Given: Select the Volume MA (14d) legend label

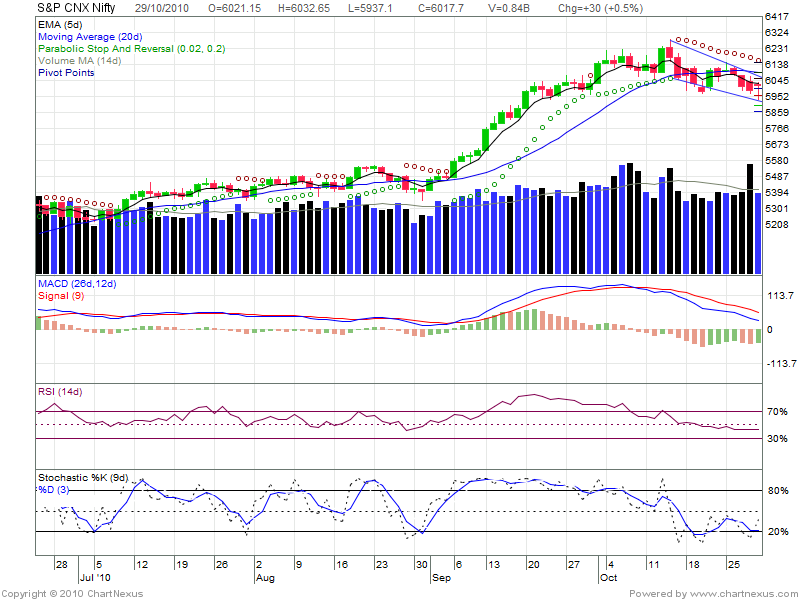Looking at the screenshot, I should 79,61.
